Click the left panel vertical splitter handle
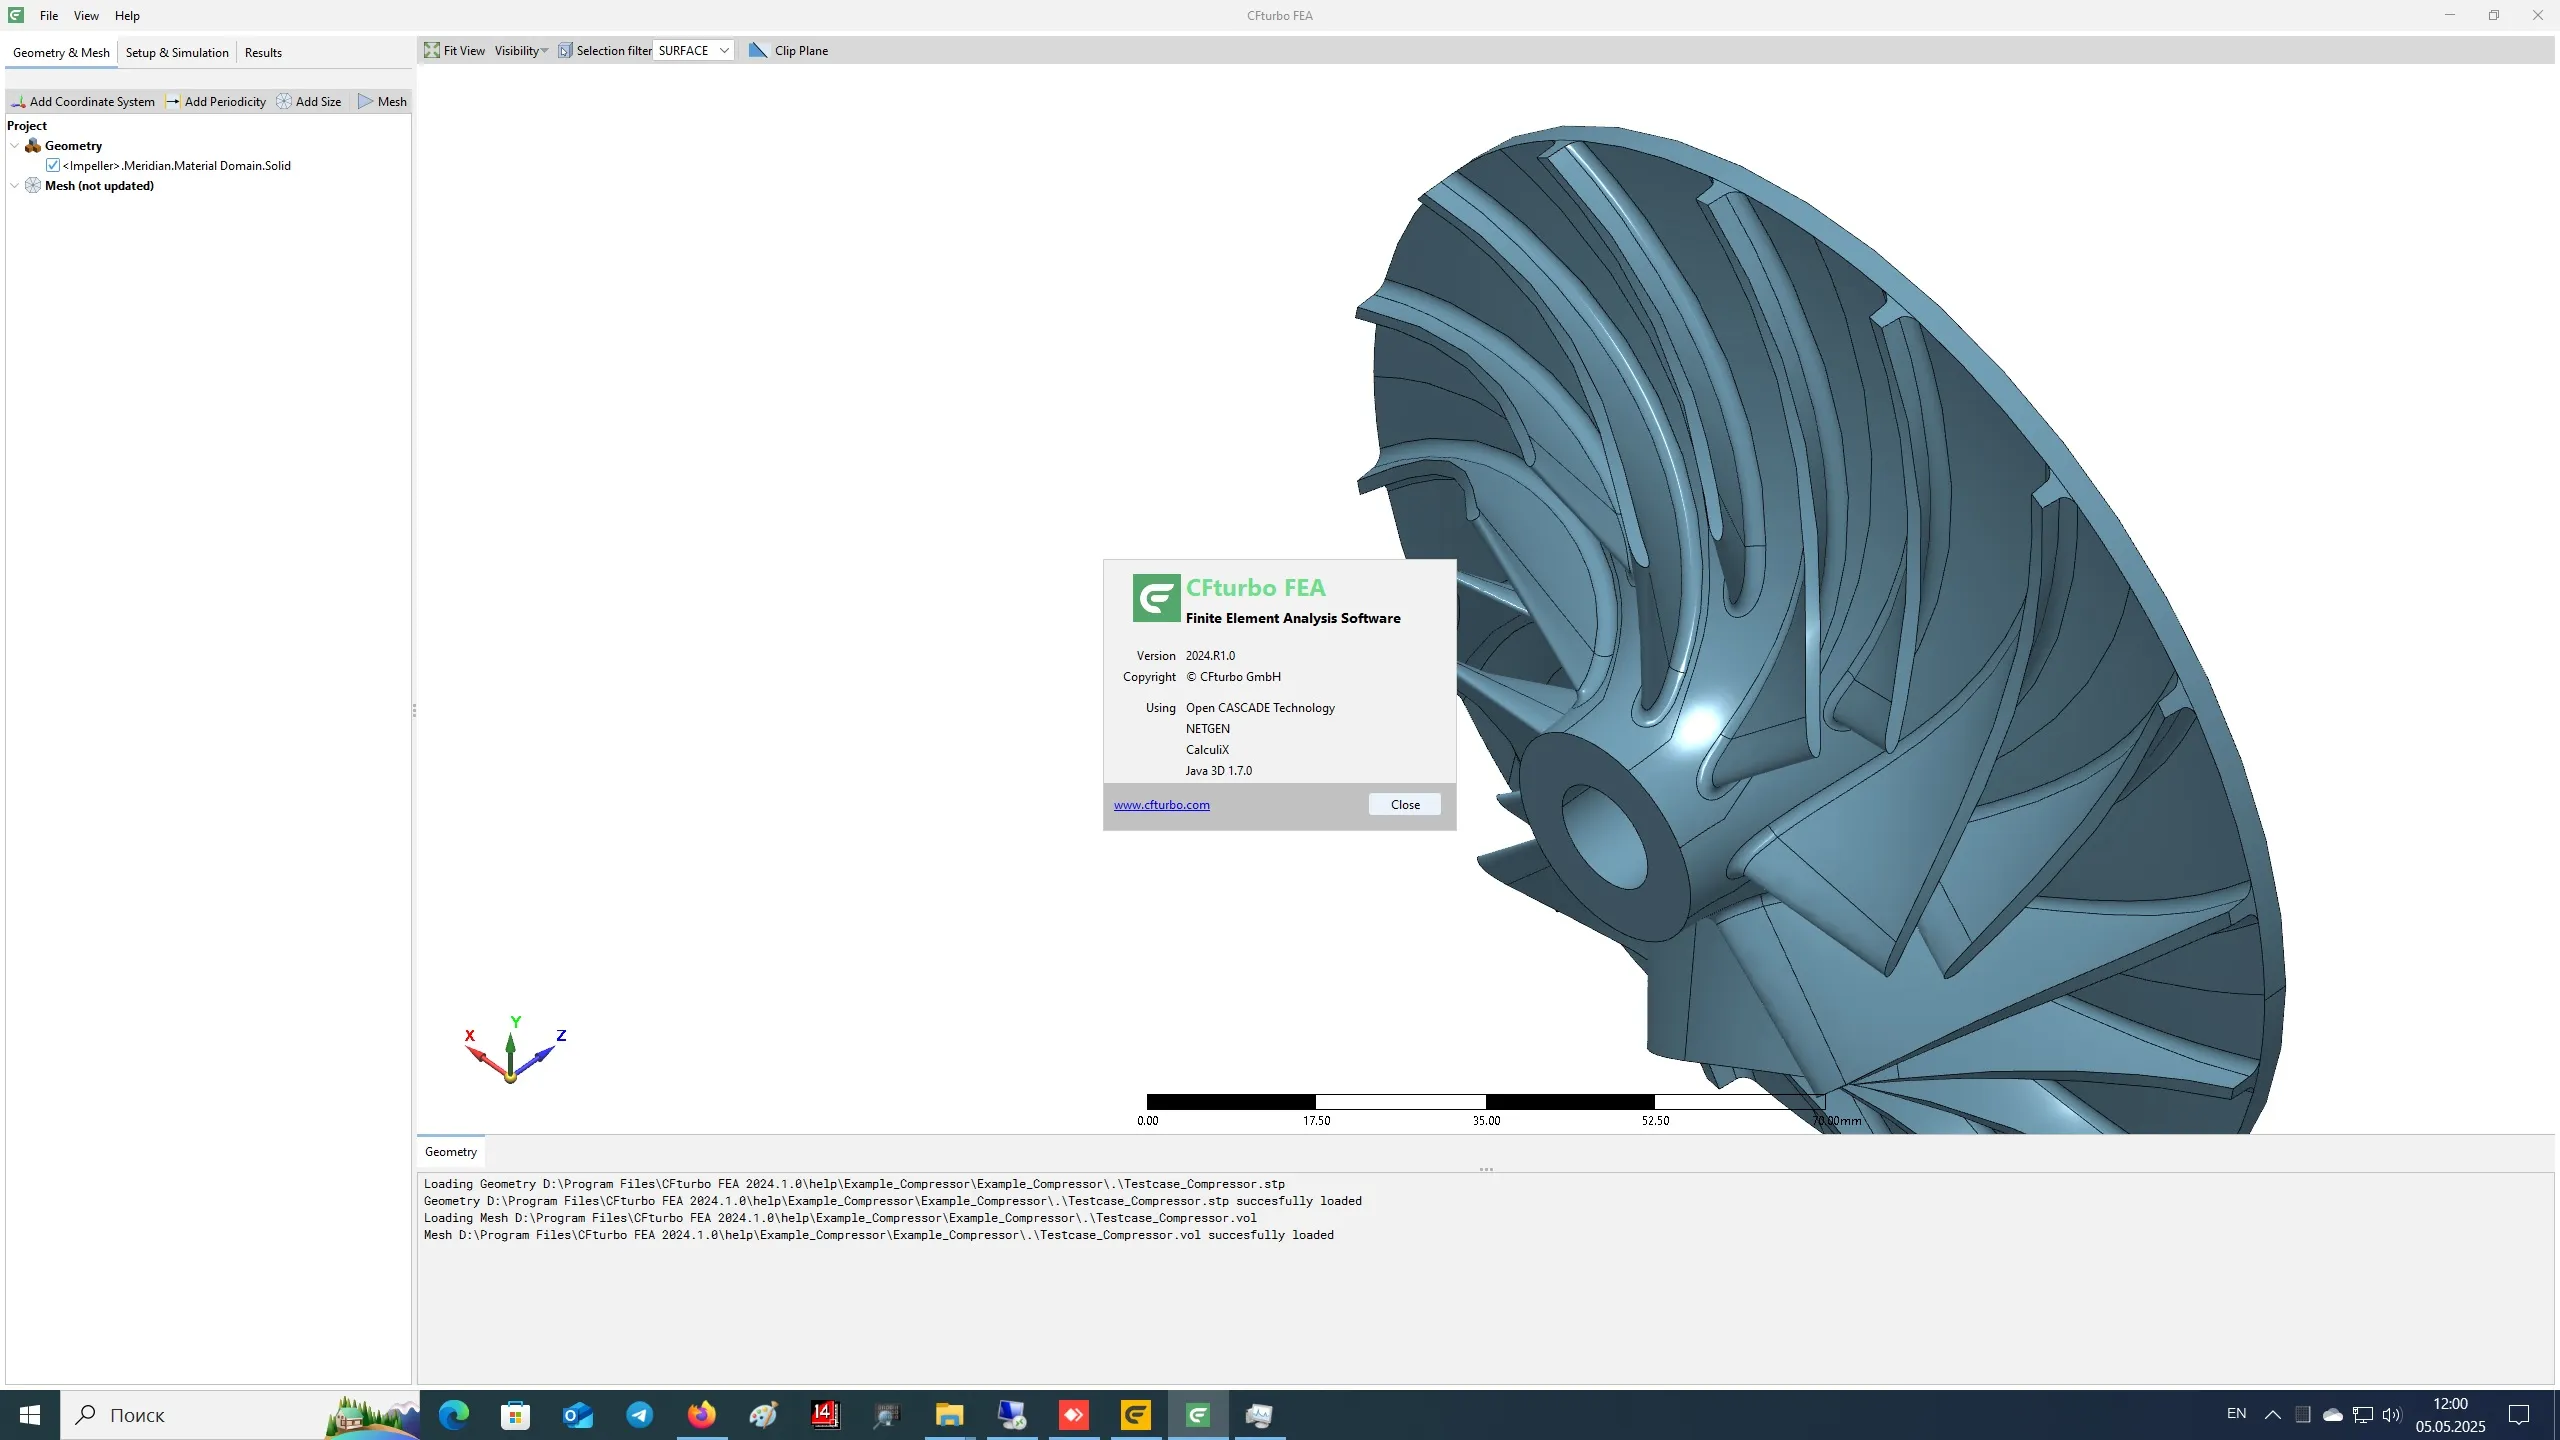Viewport: 2560px width, 1440px height. pos(414,710)
